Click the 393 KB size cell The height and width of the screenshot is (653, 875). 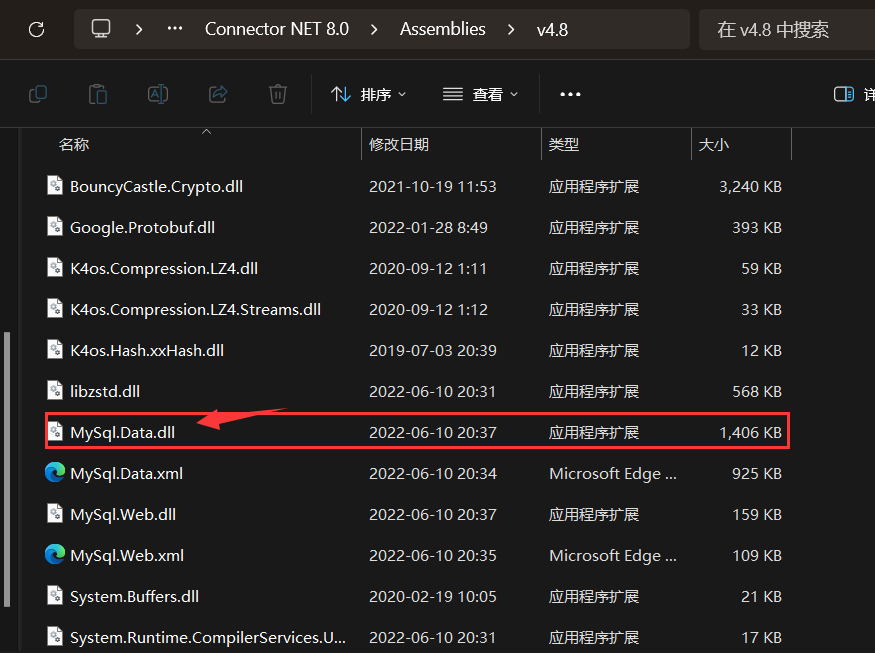tap(757, 228)
